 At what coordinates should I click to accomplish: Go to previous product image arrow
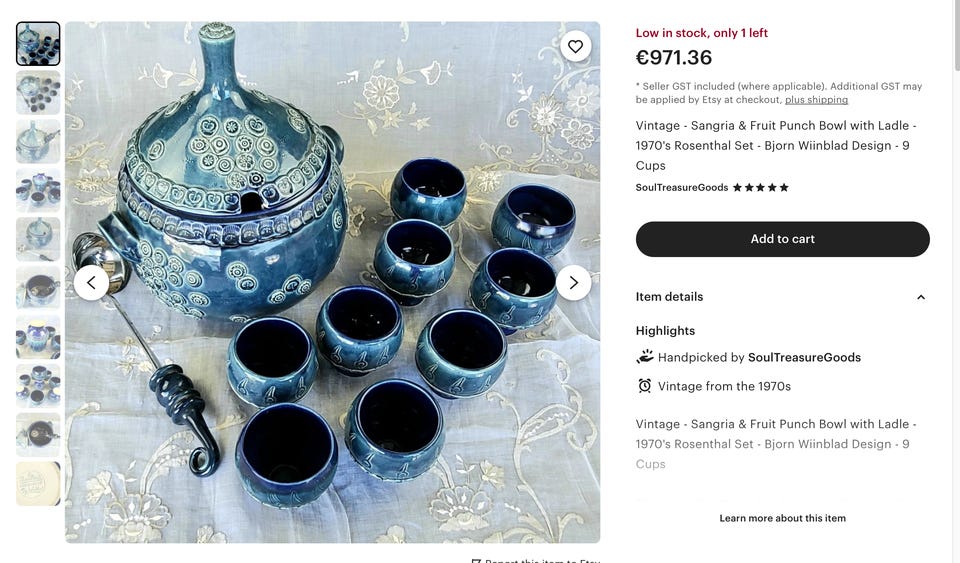[91, 283]
